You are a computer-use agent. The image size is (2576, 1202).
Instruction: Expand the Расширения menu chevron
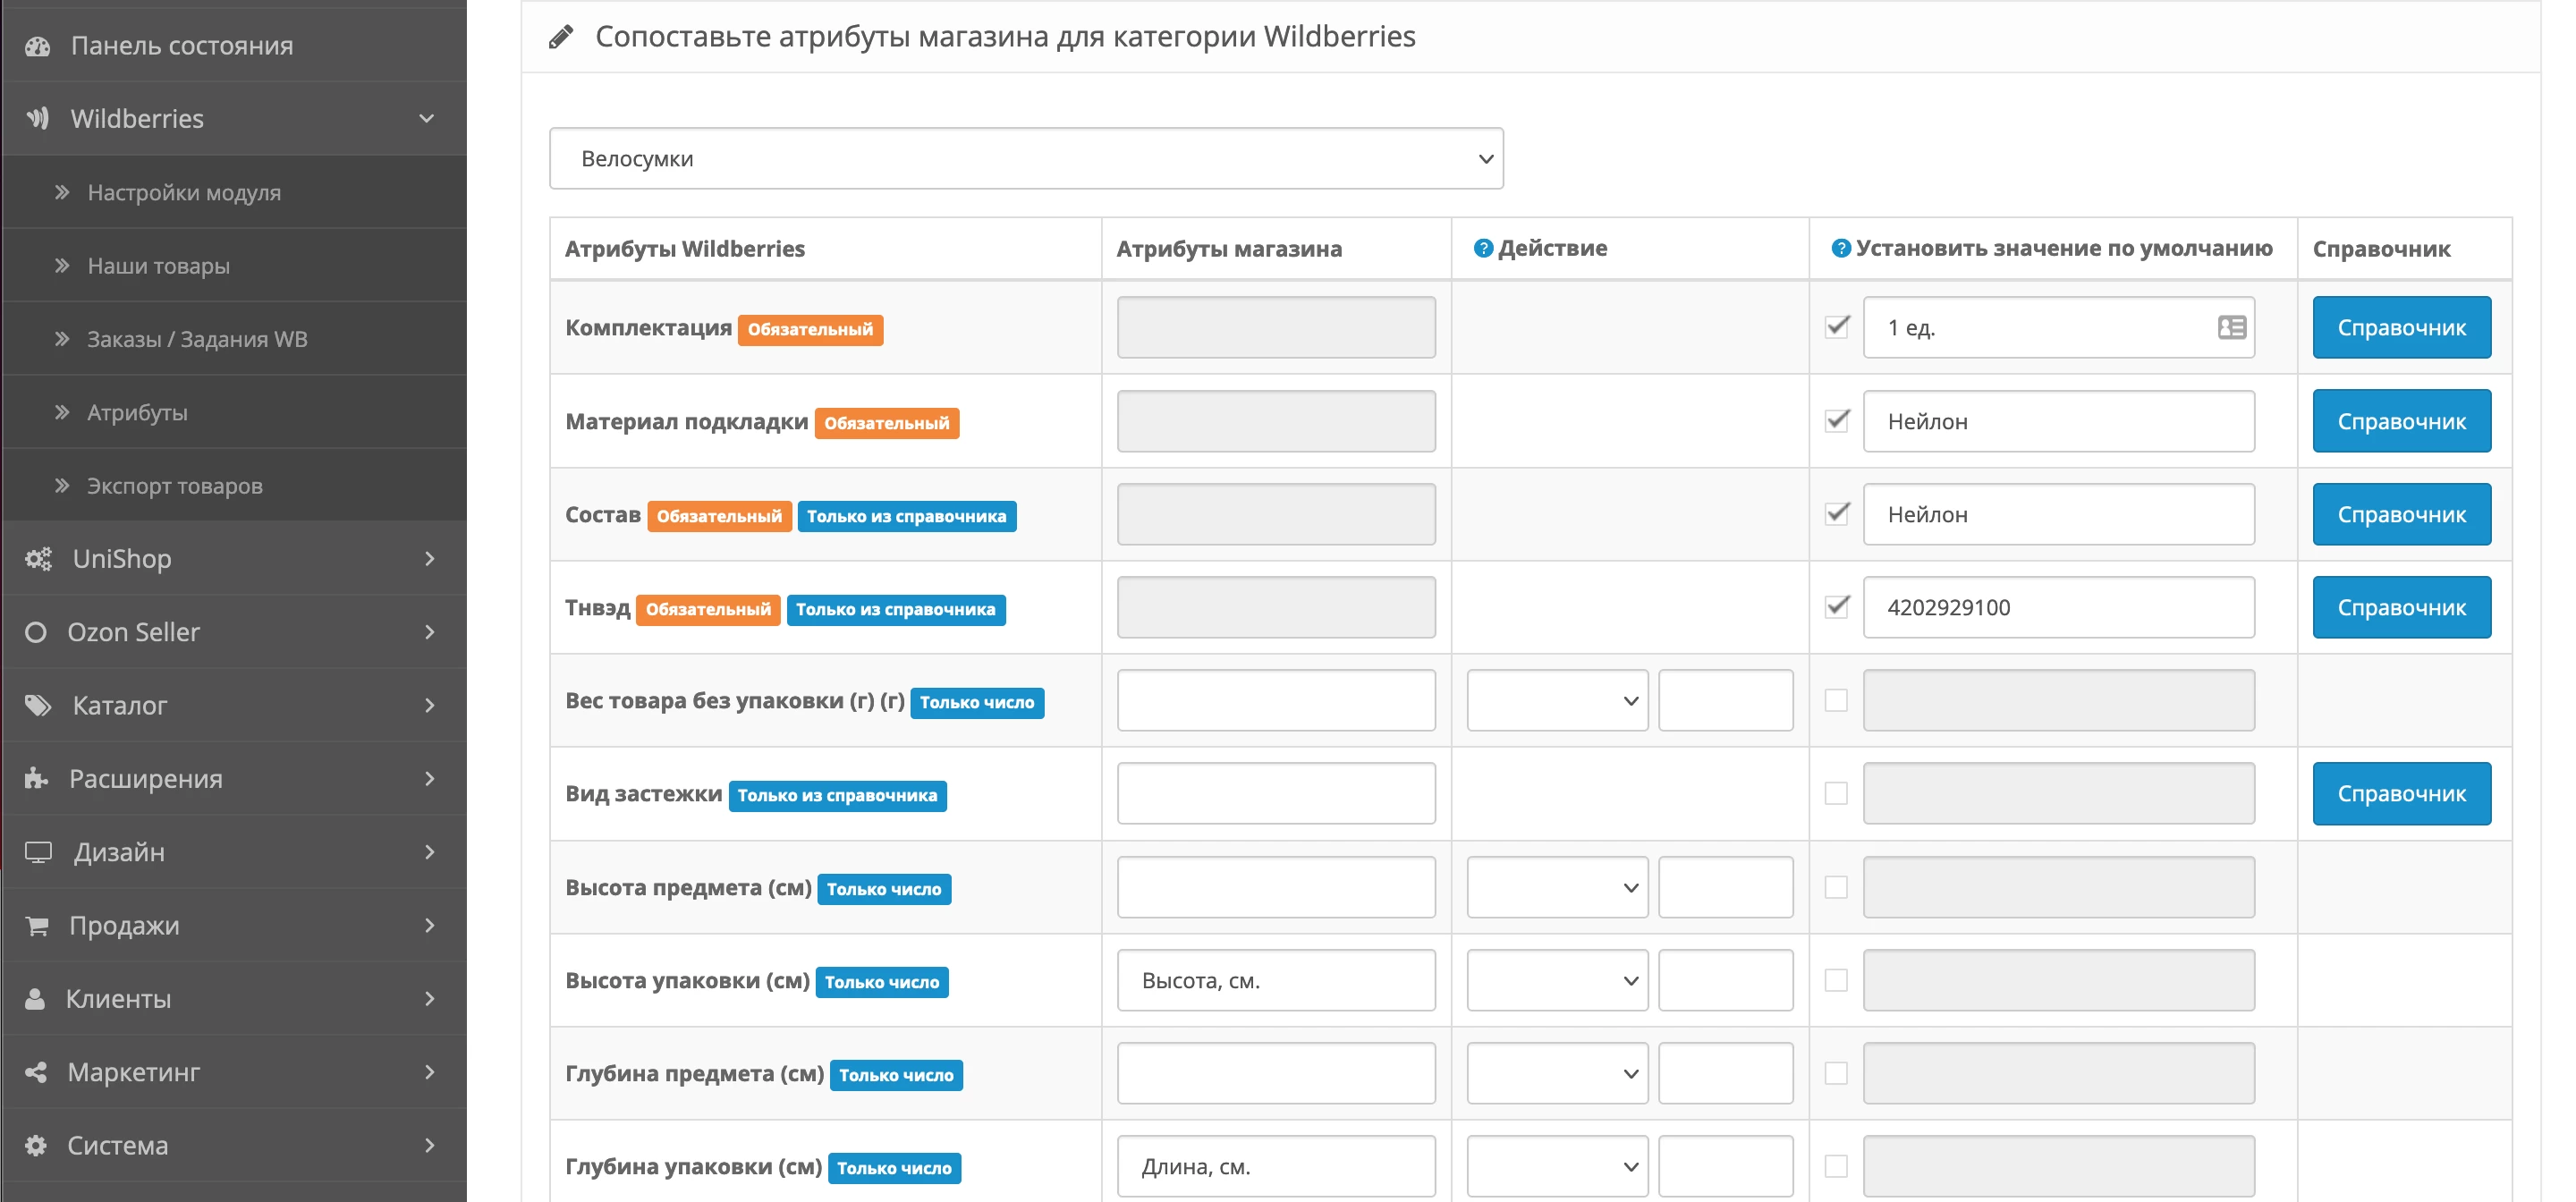(430, 778)
